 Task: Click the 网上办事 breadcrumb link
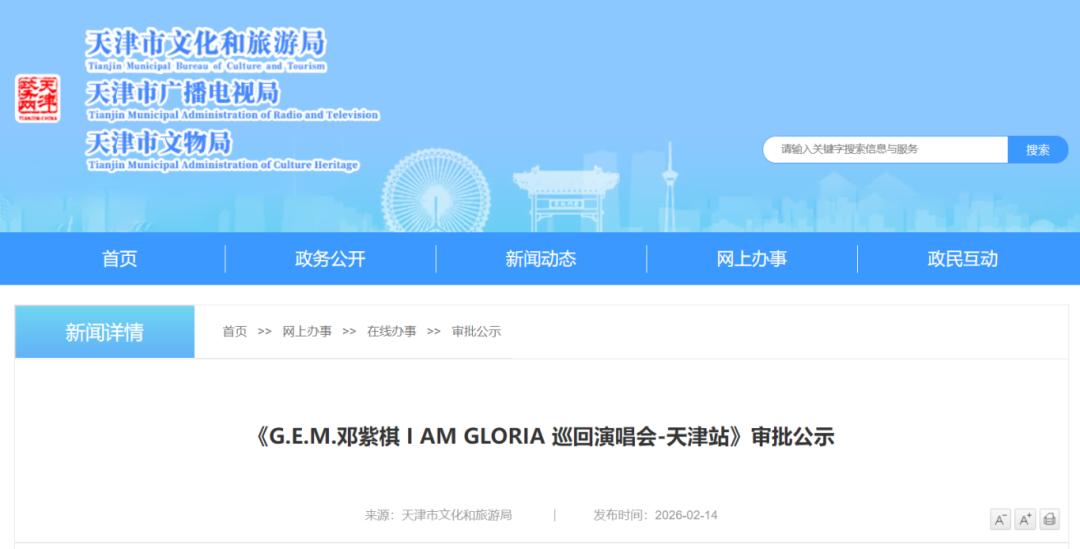(307, 331)
